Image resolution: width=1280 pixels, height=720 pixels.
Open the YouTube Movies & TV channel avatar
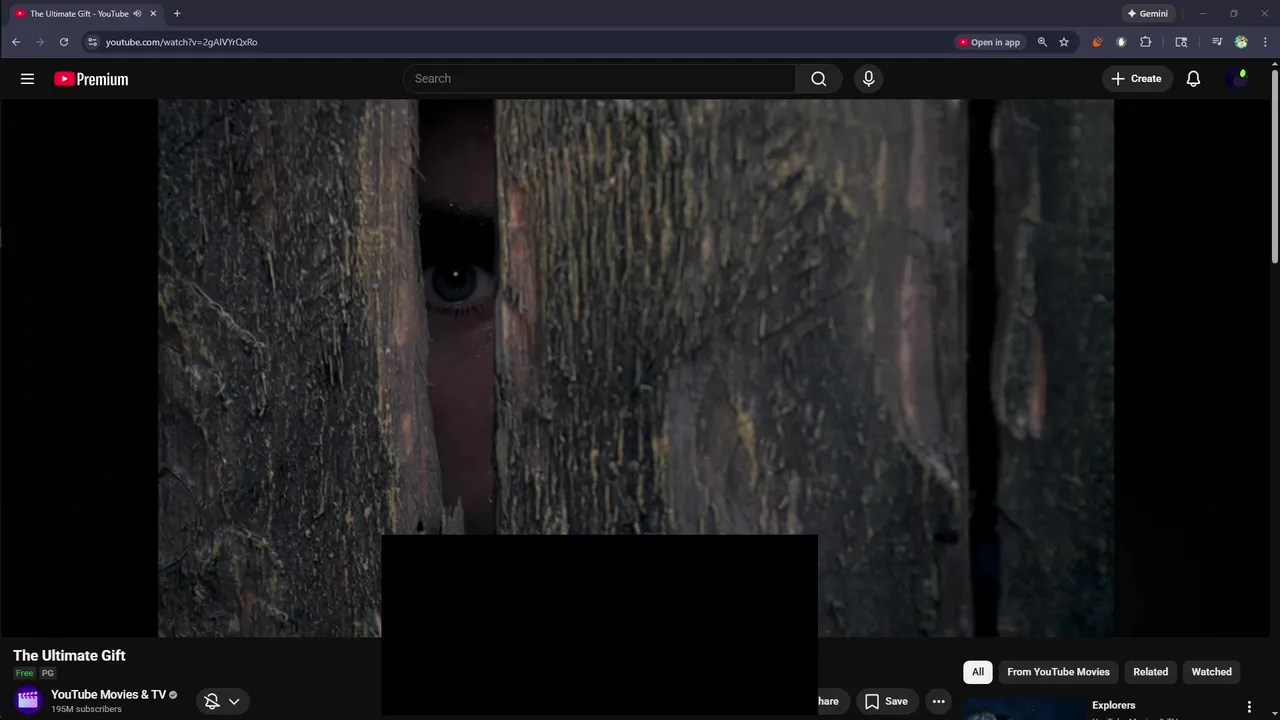pyautogui.click(x=28, y=700)
